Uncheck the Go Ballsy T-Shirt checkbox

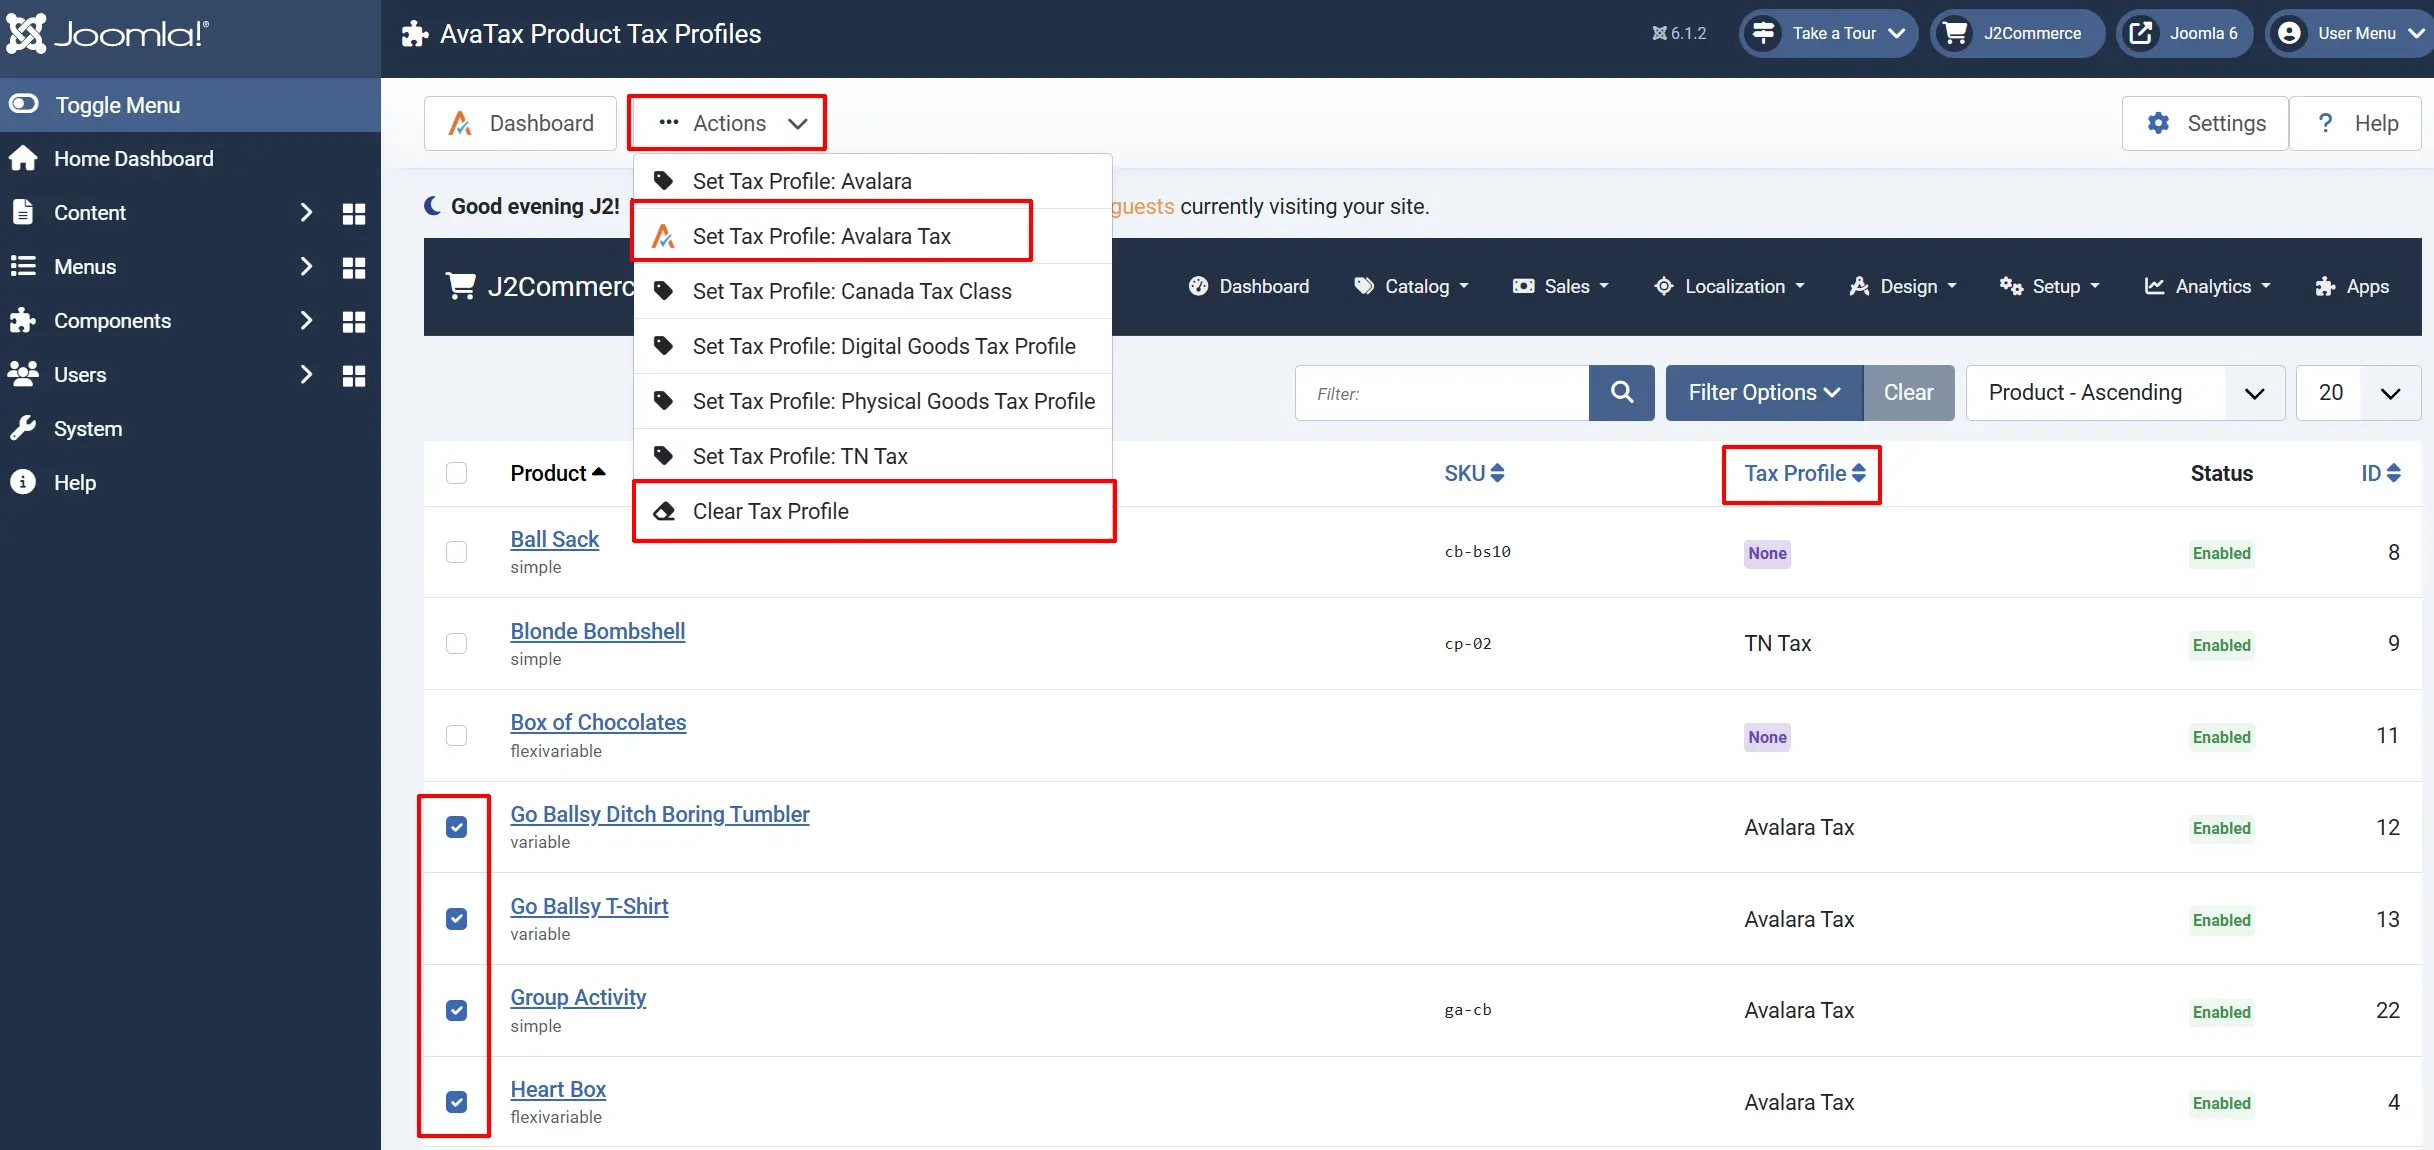click(x=456, y=918)
